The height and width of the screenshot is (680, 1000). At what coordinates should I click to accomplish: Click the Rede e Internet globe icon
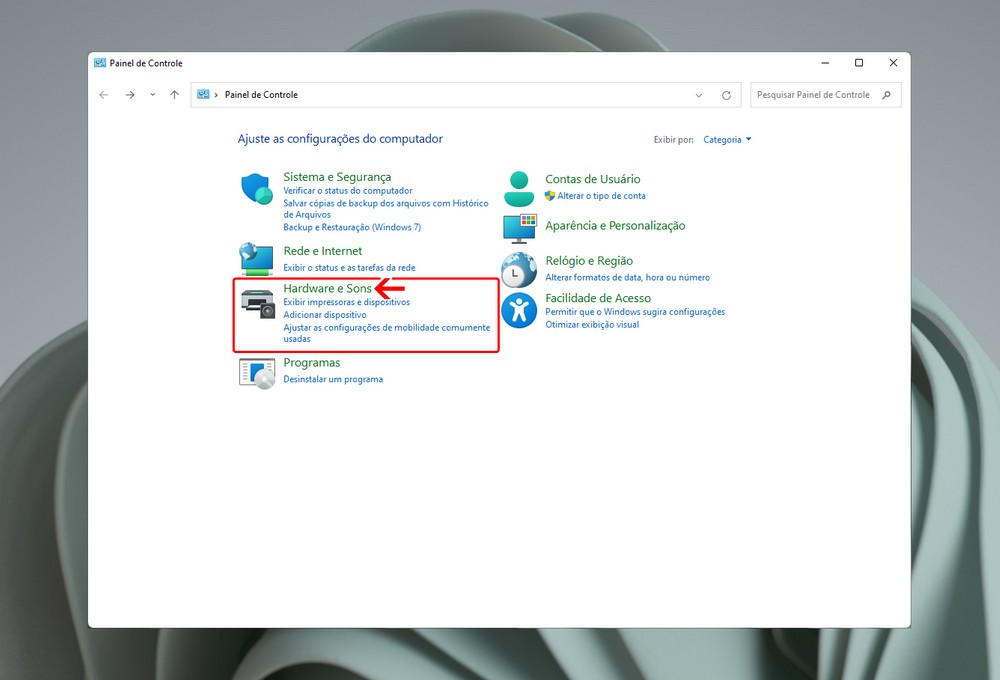[257, 259]
